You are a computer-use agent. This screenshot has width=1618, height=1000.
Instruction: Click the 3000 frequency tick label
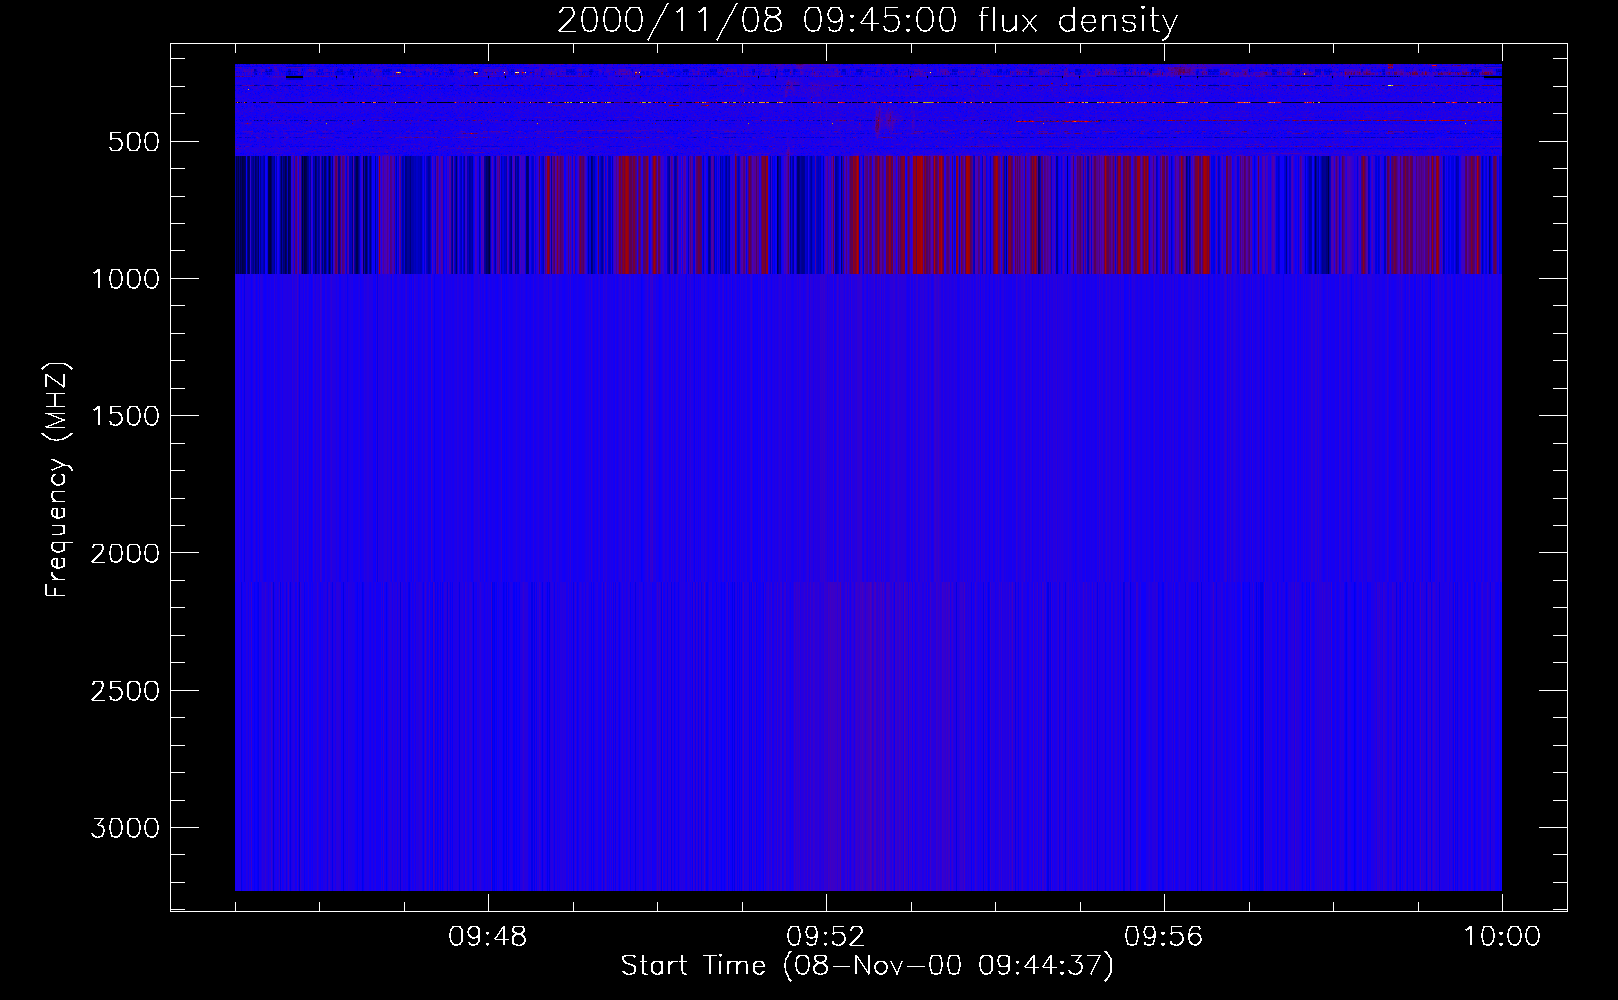click(125, 828)
